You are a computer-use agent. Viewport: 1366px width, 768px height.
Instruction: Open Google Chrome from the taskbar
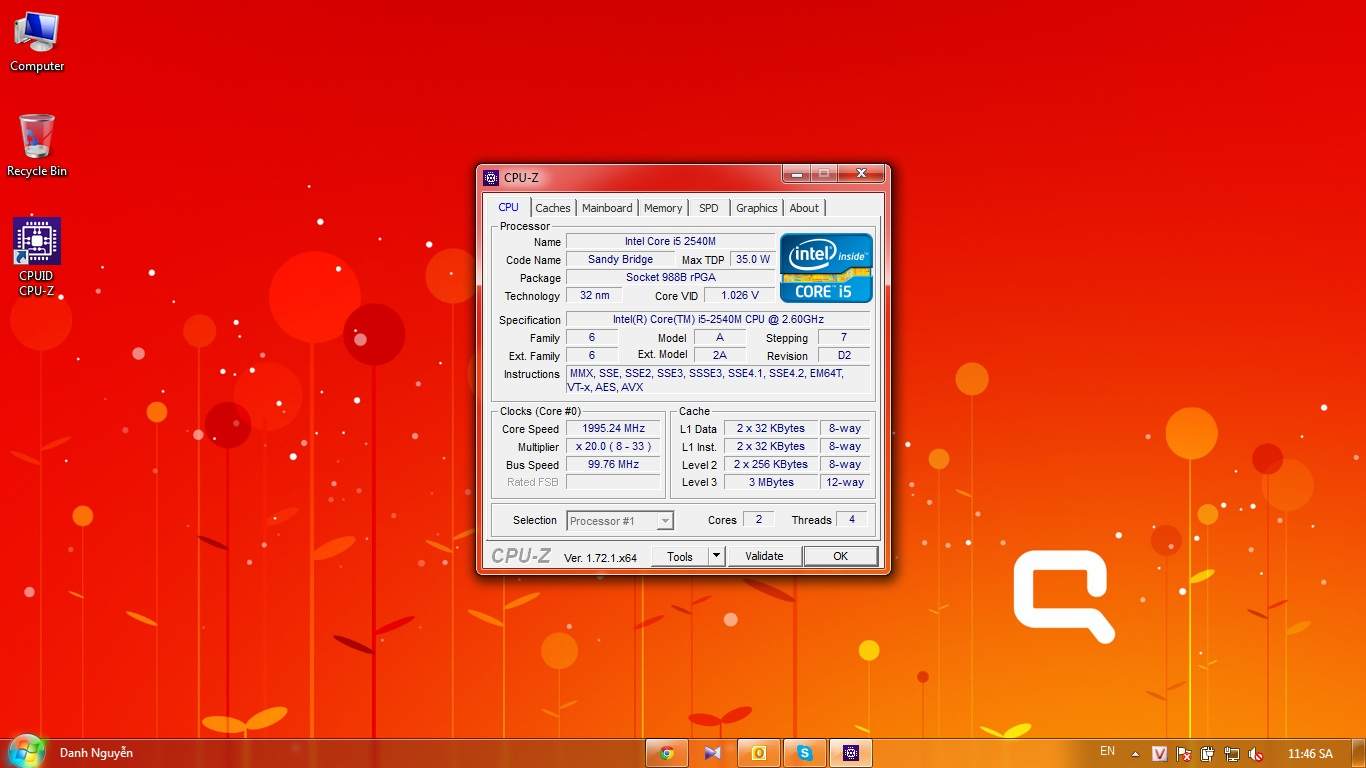(667, 753)
